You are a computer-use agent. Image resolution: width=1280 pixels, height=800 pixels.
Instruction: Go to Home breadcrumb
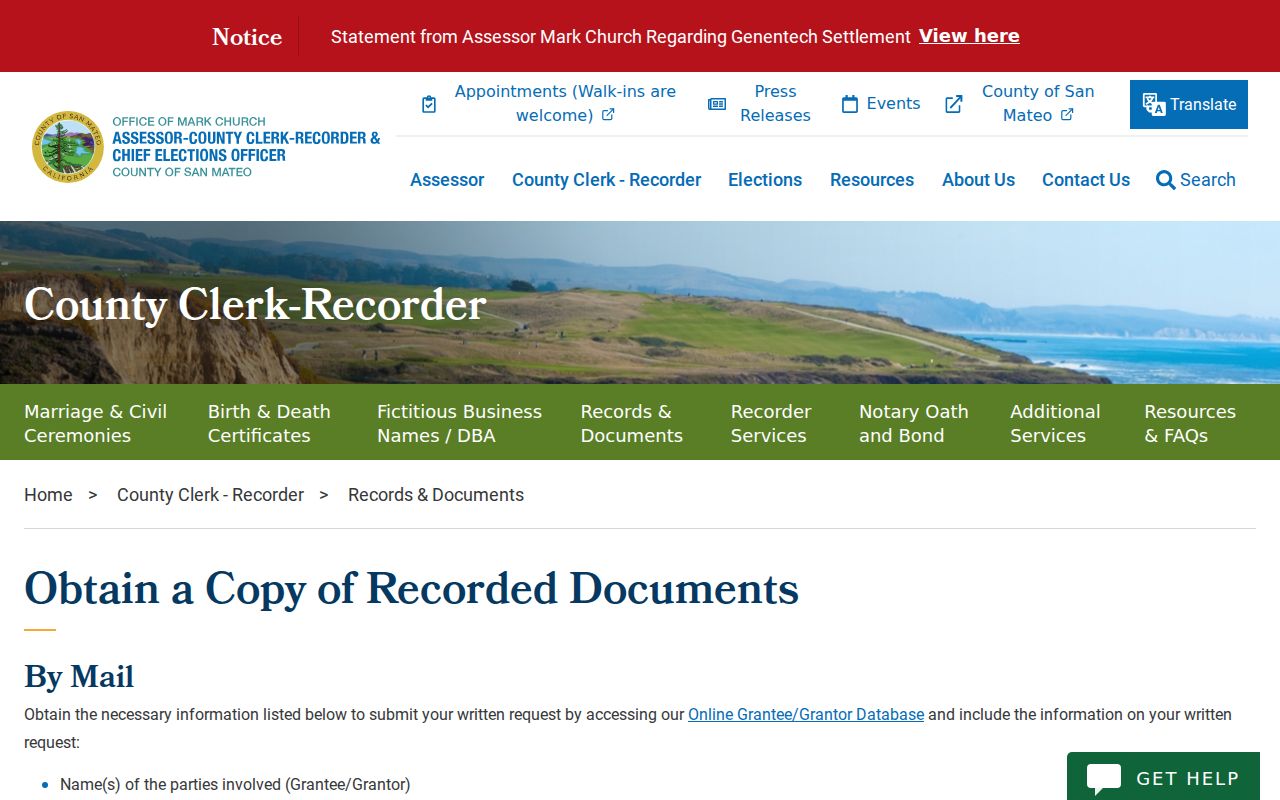tap(48, 495)
